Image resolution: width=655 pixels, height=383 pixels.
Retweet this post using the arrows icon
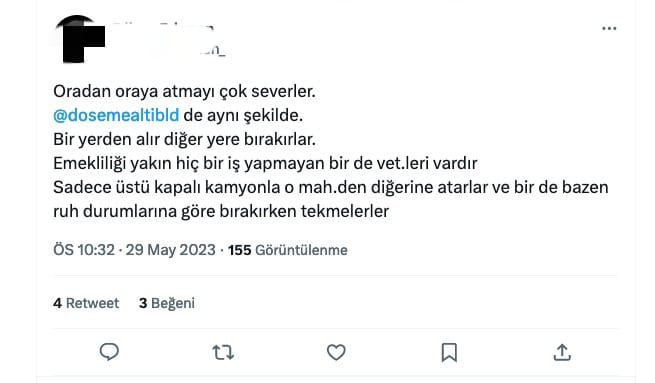tap(223, 353)
